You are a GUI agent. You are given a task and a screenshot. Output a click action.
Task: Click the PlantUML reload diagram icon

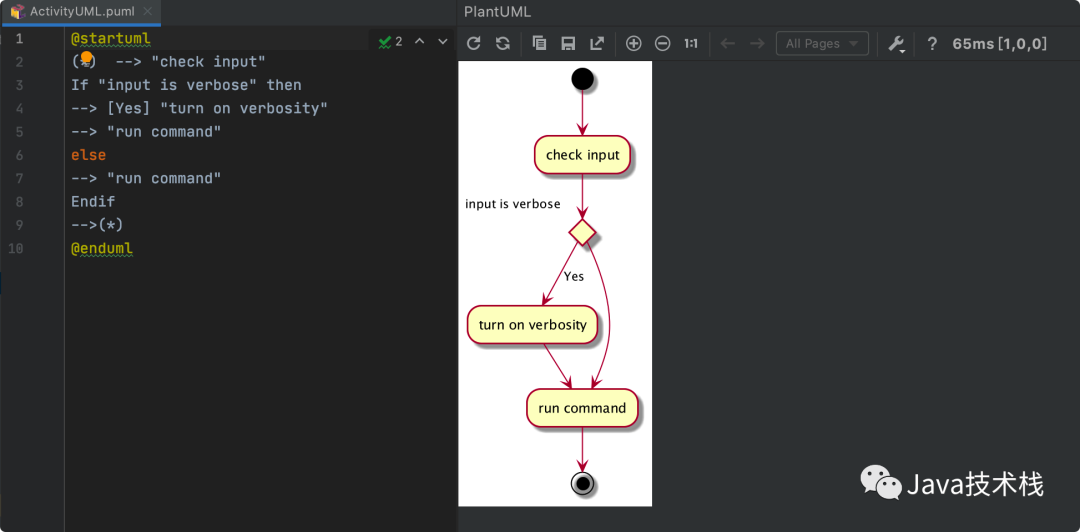[473, 43]
